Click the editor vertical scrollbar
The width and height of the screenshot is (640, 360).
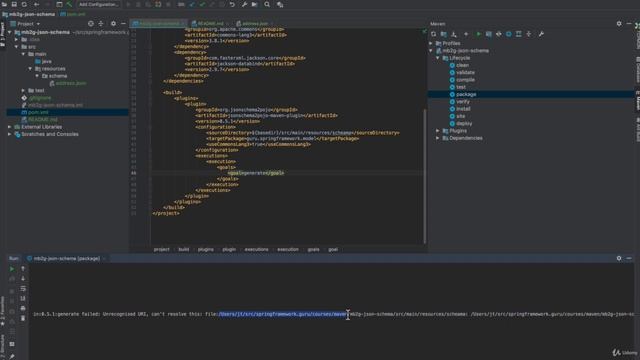[x=424, y=176]
